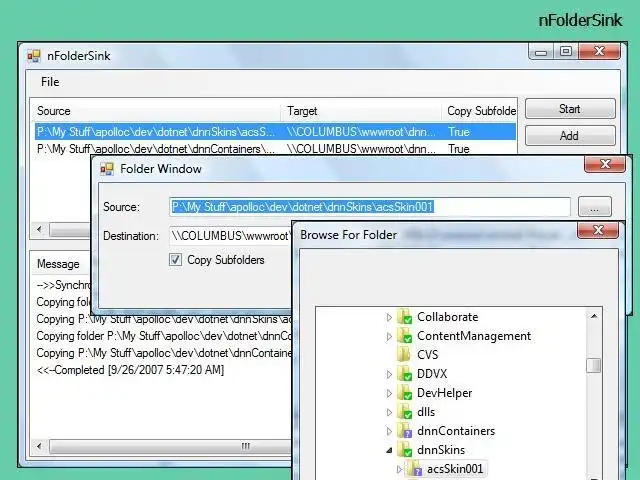
Task: Click the source browse ellipsis button
Action: (595, 207)
